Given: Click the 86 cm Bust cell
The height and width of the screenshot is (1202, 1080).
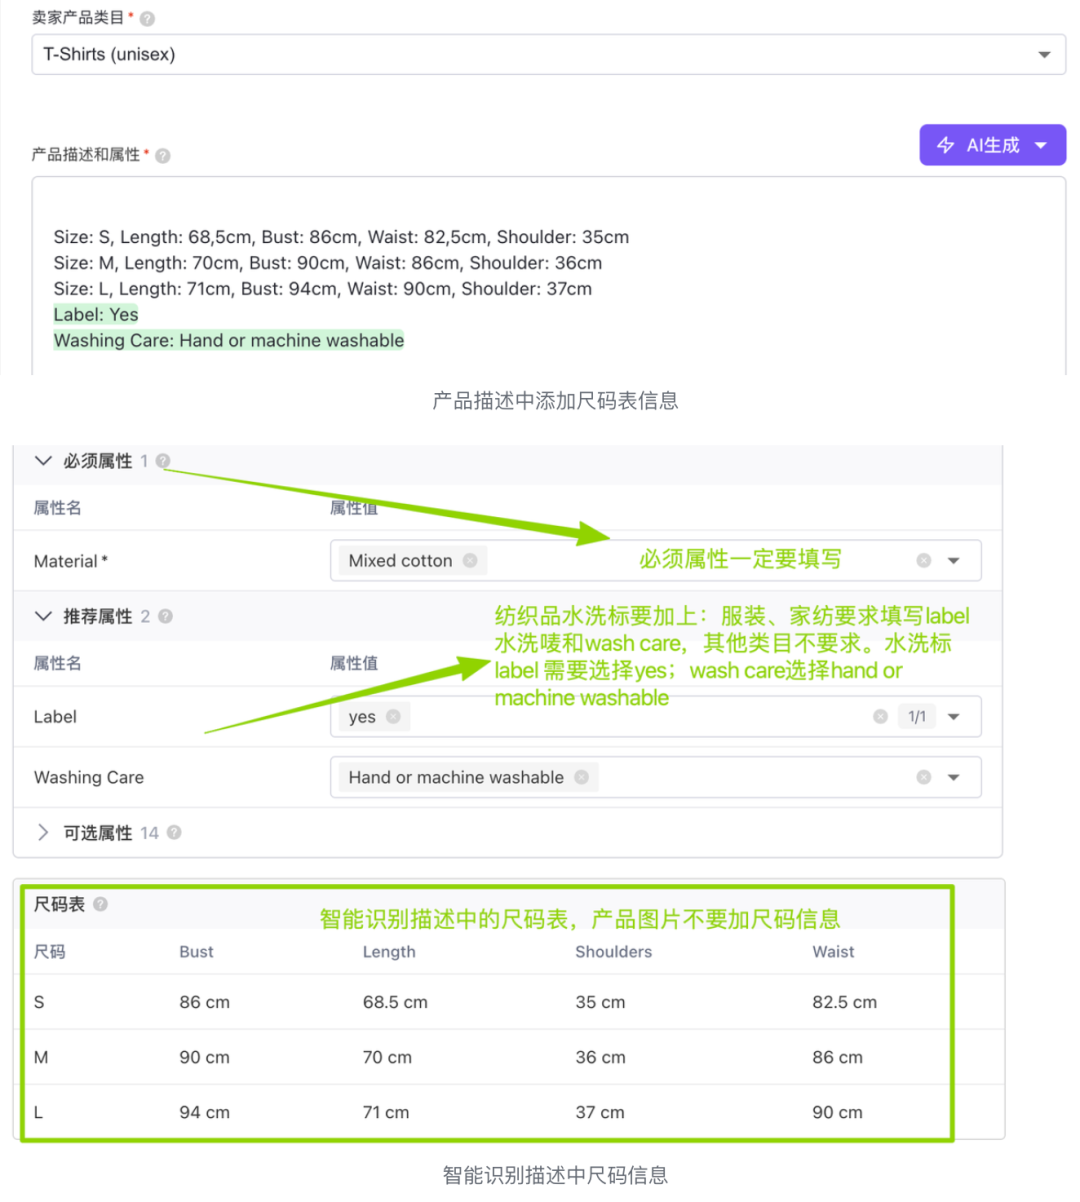Looking at the screenshot, I should coord(204,1002).
